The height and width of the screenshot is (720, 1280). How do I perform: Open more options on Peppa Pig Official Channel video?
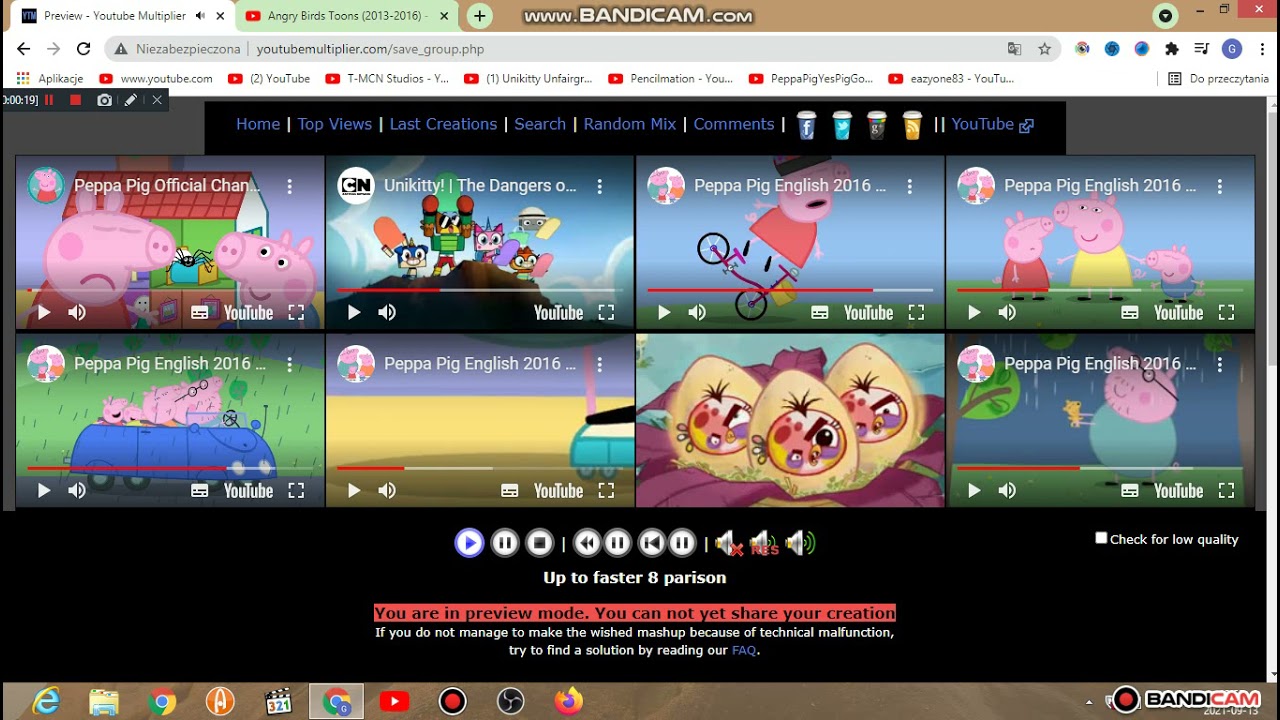289,186
